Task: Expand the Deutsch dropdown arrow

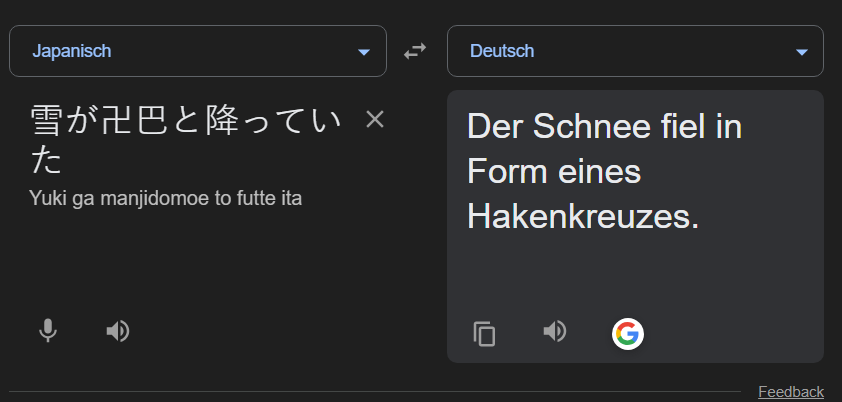Action: pos(801,52)
